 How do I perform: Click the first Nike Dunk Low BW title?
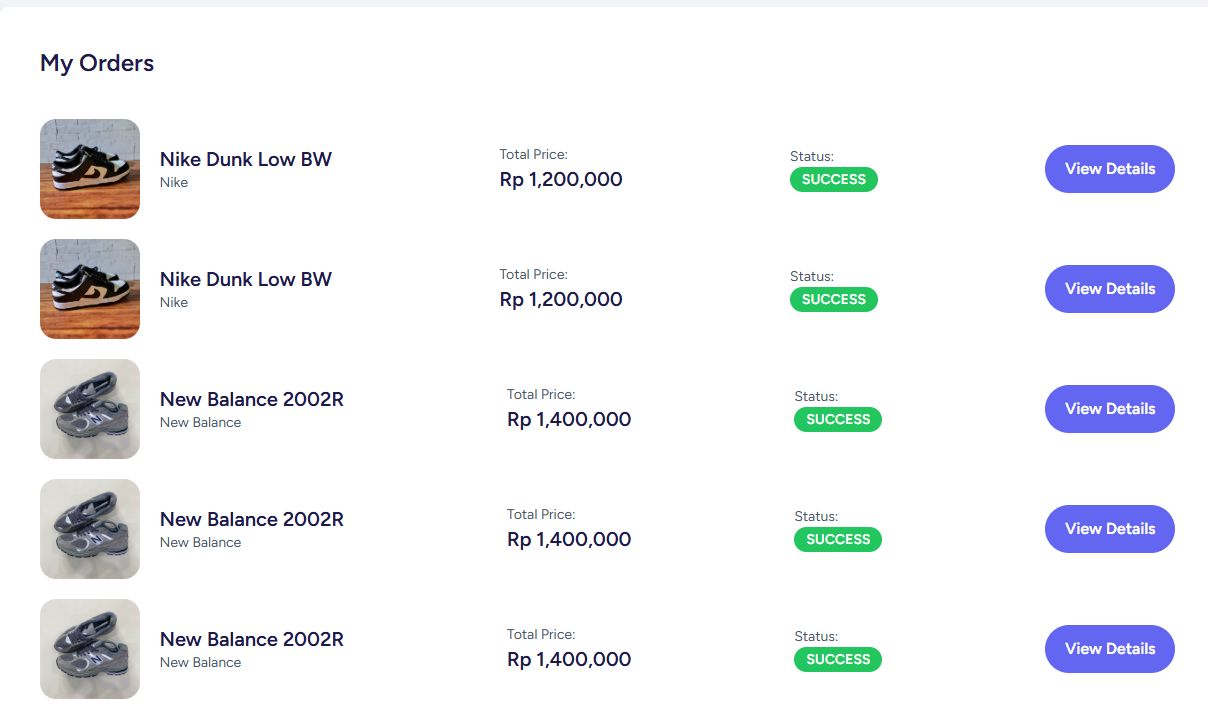[x=246, y=159]
